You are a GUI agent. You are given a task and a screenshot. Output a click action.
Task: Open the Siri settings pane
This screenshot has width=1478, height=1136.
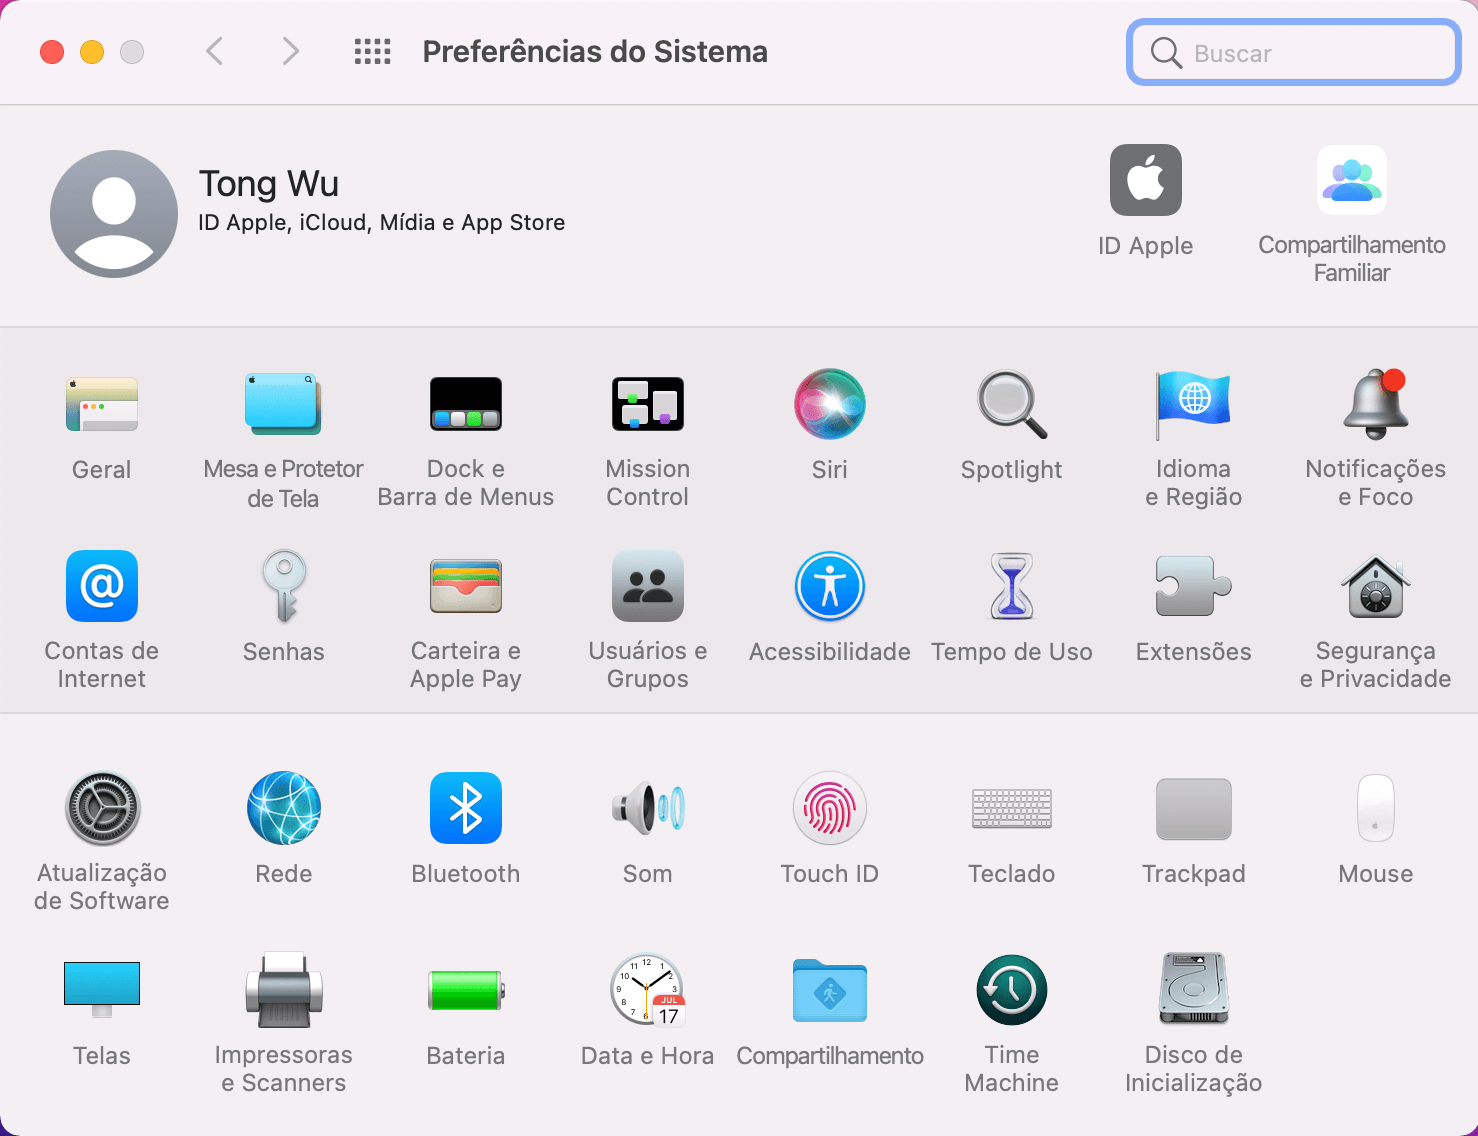tap(829, 405)
